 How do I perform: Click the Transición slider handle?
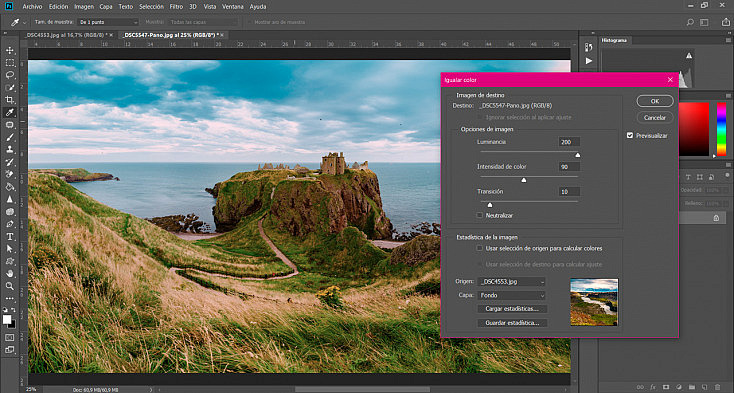(x=490, y=204)
